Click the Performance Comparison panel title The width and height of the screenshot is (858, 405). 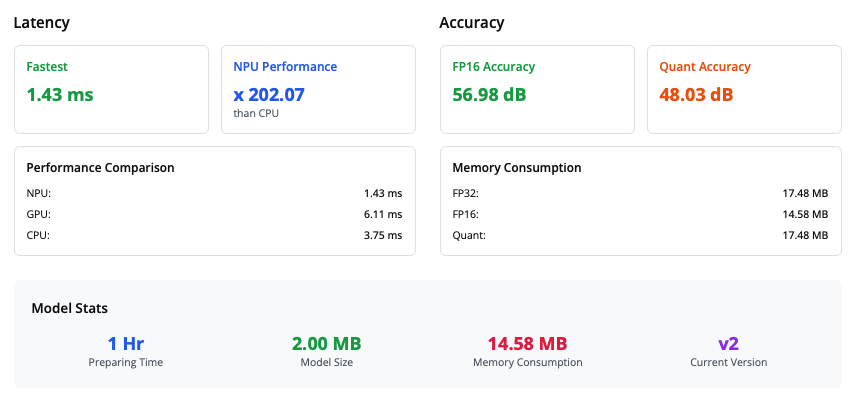[100, 168]
